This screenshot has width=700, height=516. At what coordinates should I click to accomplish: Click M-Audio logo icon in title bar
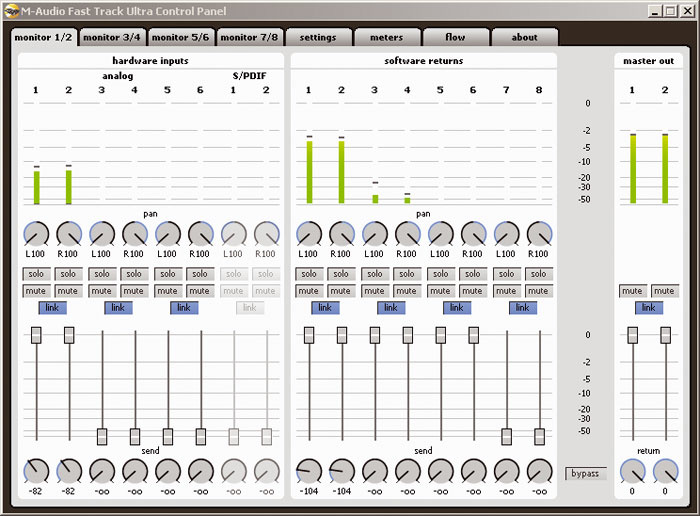[11, 10]
